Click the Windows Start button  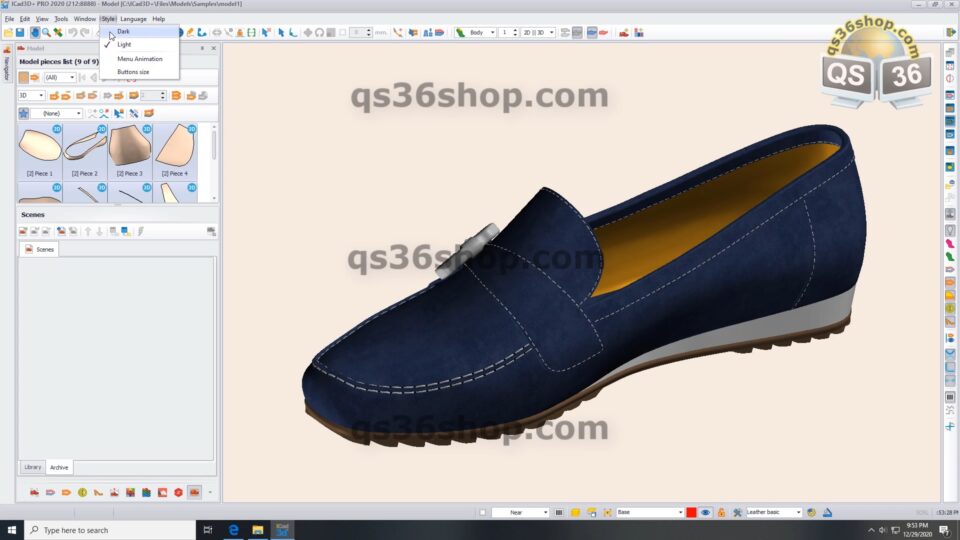(x=12, y=530)
